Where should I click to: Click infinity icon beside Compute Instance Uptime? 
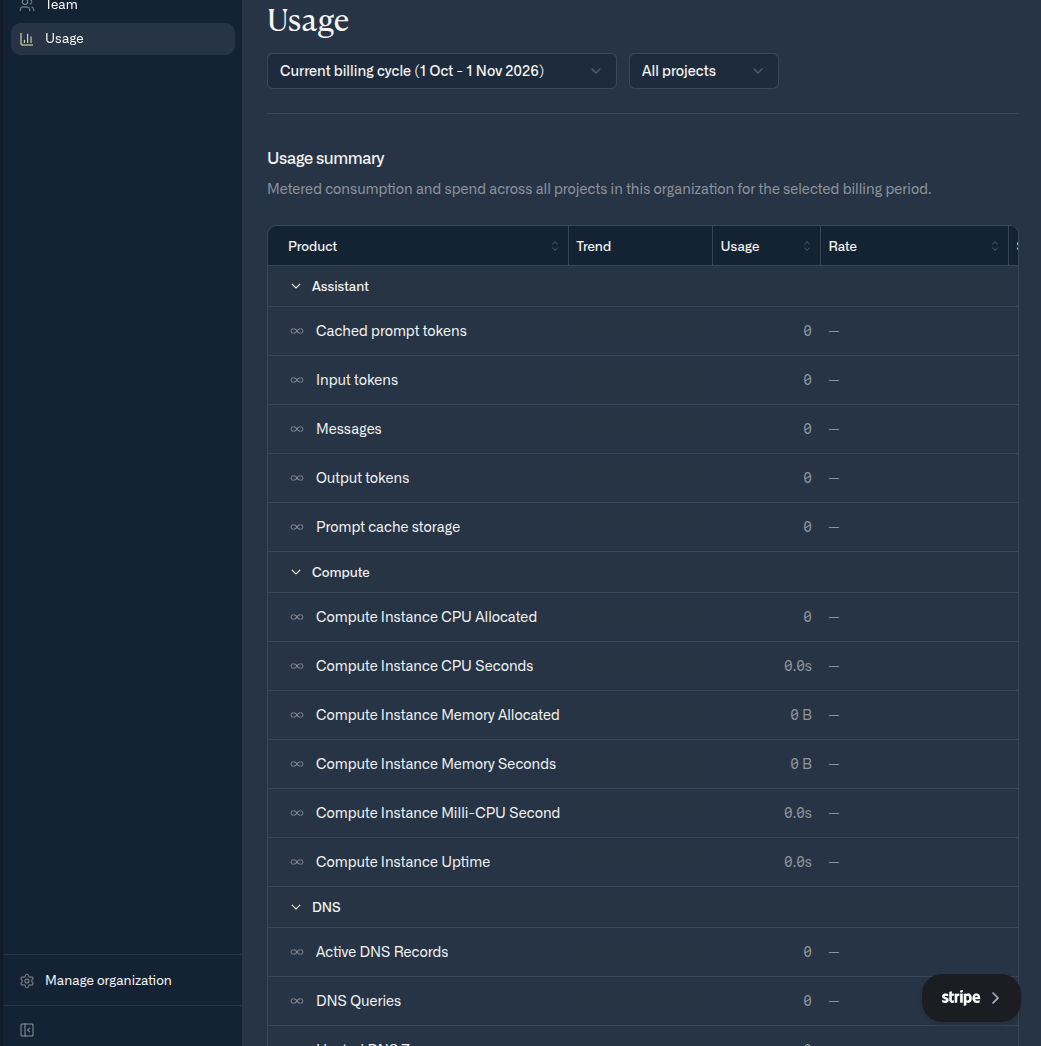pos(297,863)
